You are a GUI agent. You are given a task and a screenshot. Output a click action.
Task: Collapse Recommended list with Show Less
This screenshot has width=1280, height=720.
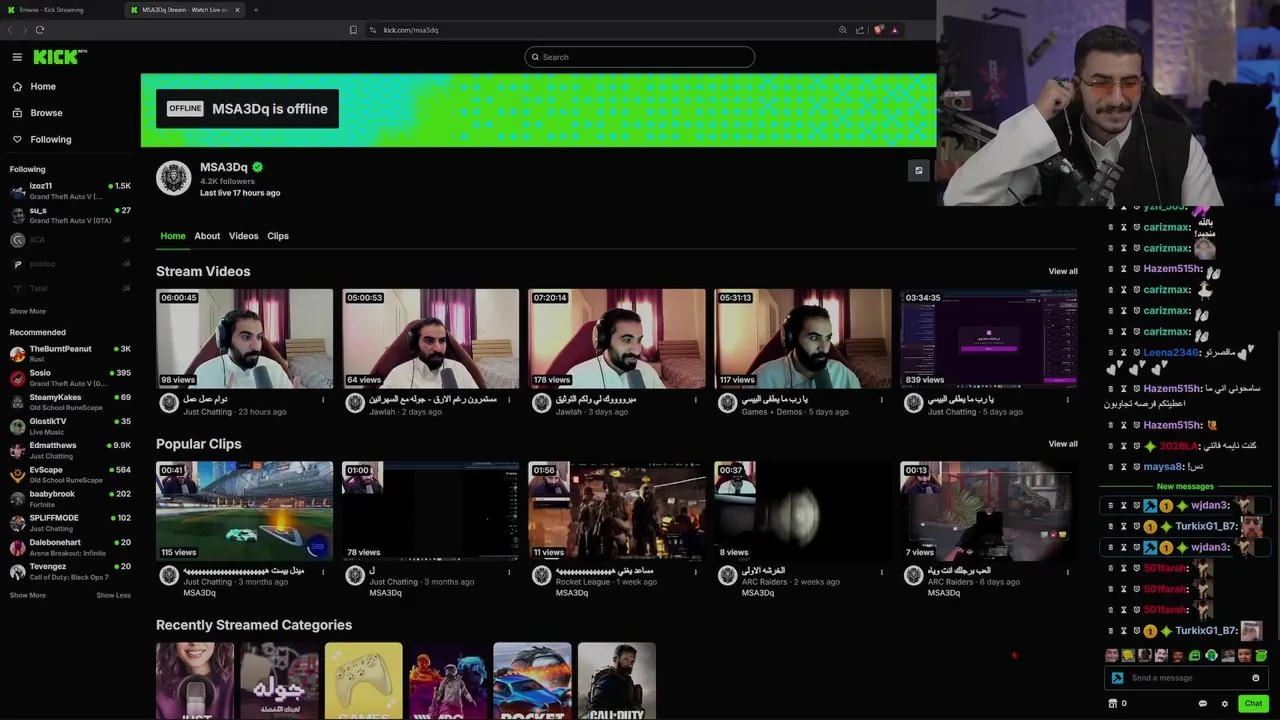point(113,595)
